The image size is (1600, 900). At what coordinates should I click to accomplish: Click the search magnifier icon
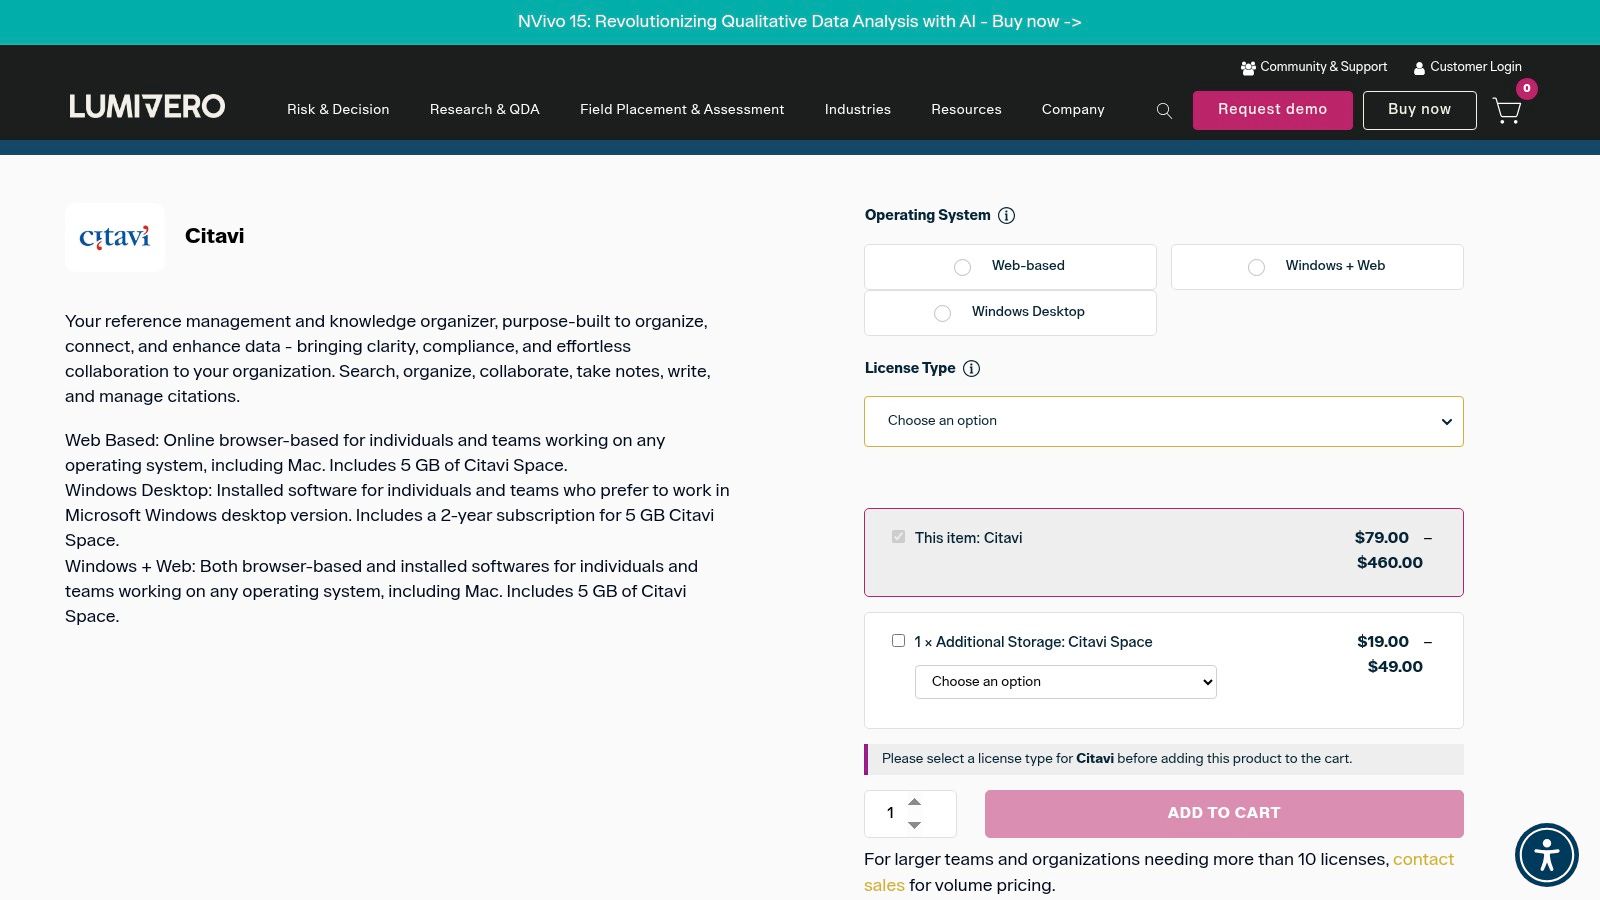coord(1164,111)
